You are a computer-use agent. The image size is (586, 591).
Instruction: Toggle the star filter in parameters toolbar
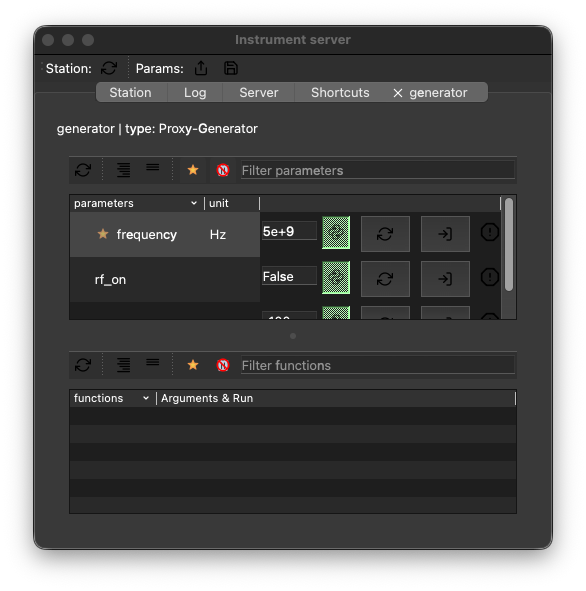(193, 170)
